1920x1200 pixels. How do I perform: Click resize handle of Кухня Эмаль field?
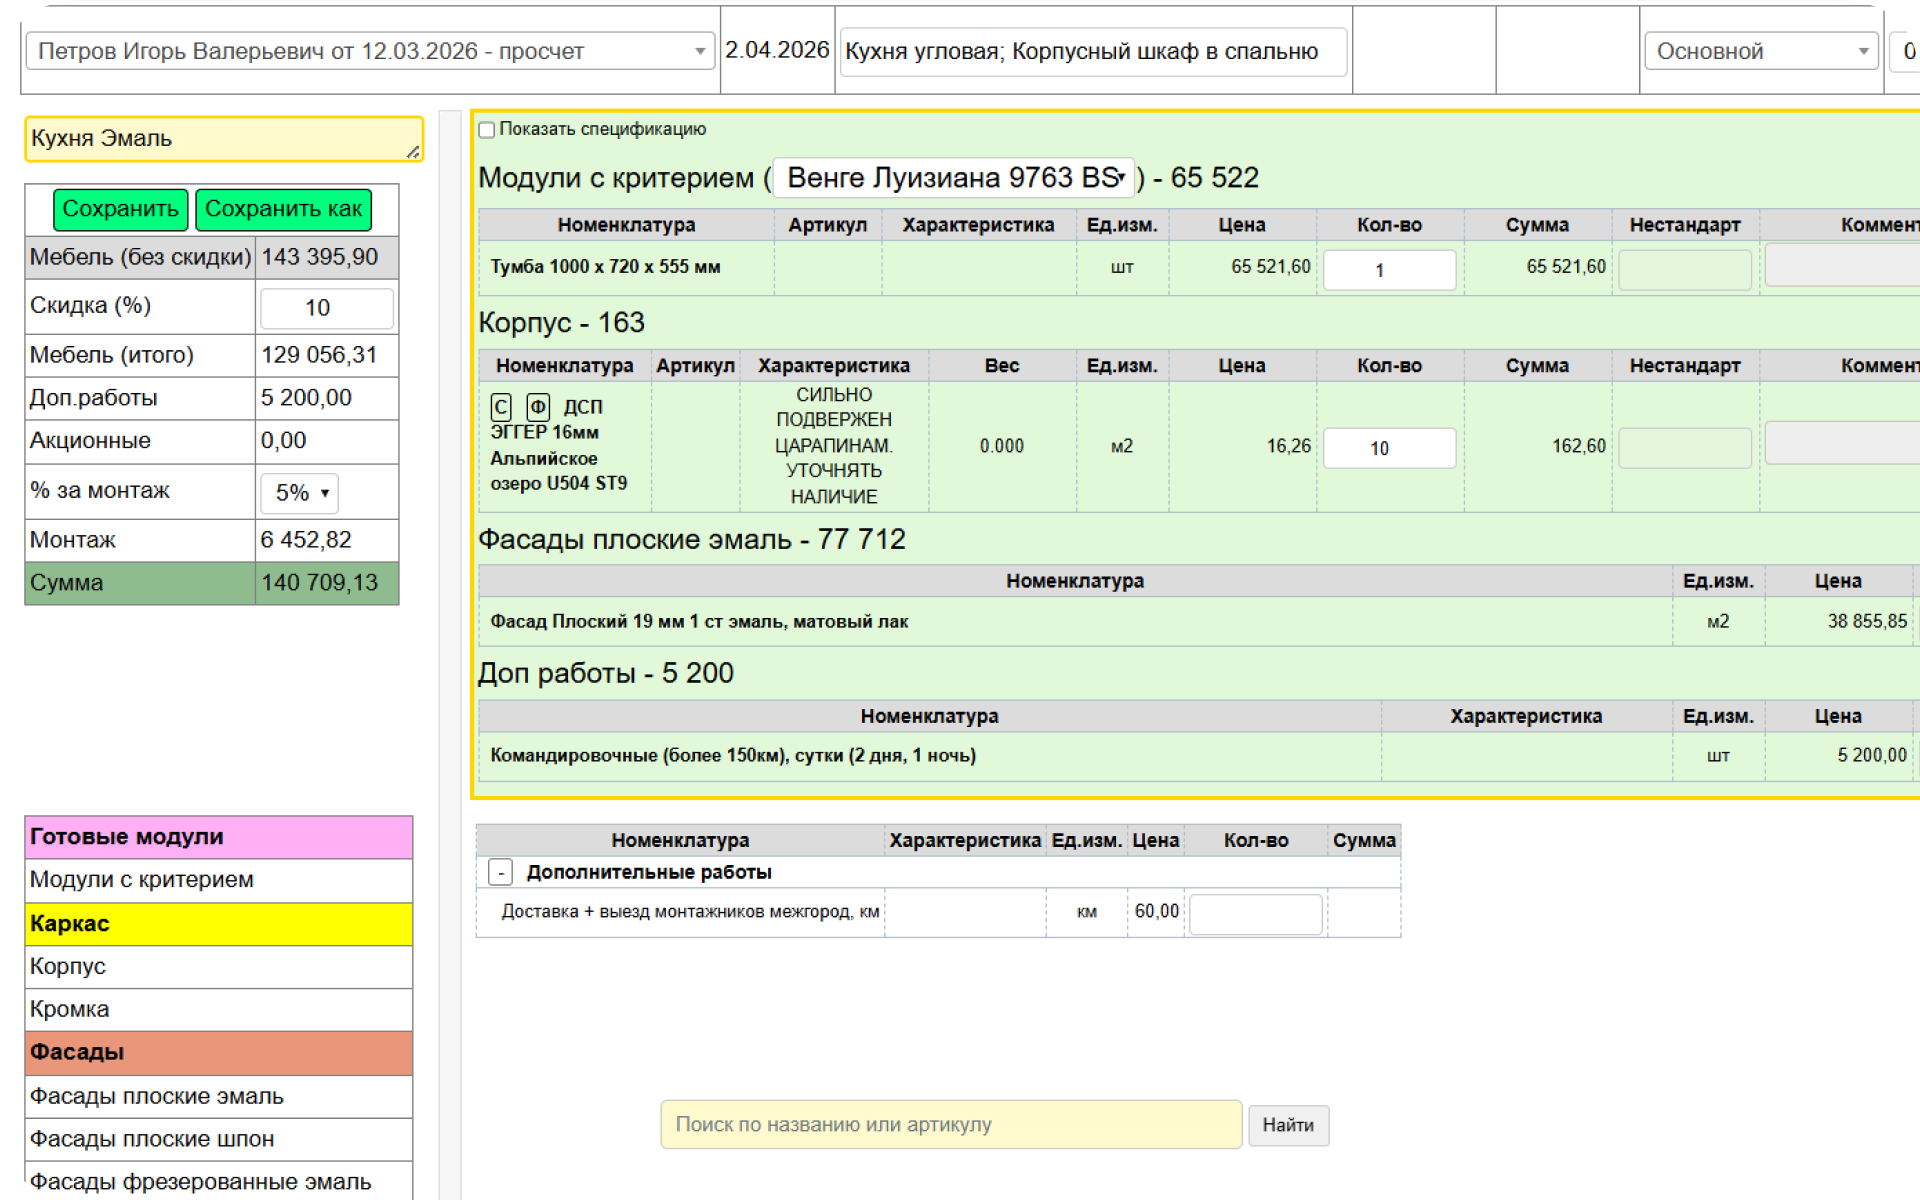(x=413, y=152)
